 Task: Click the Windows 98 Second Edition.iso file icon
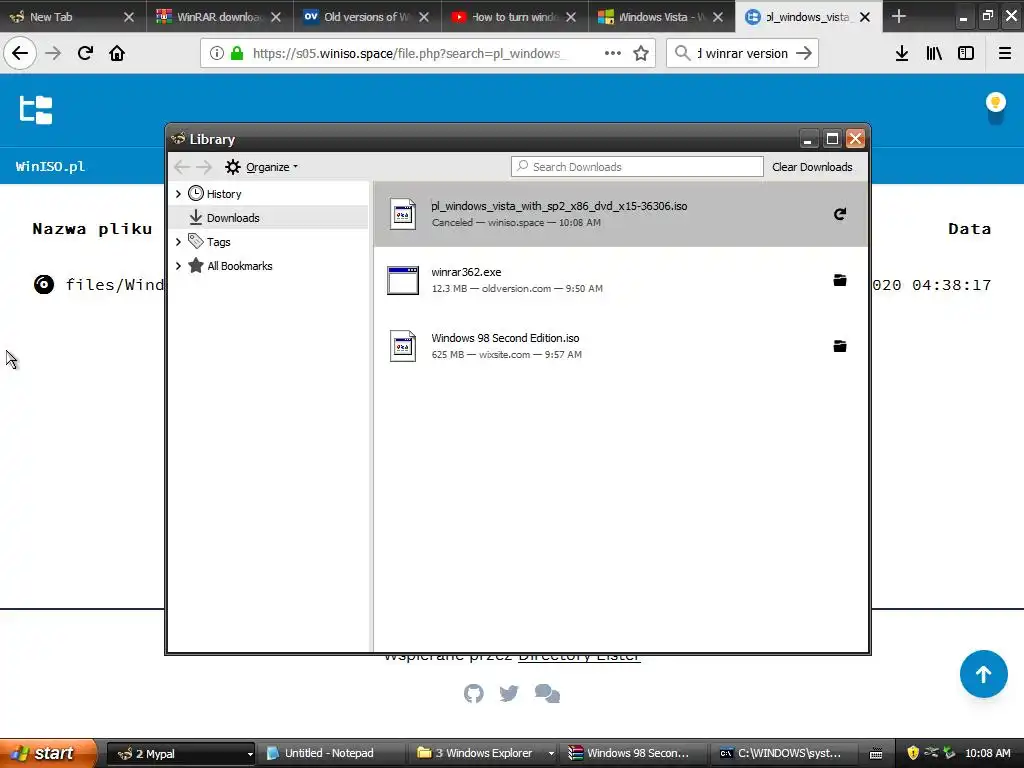pyautogui.click(x=403, y=346)
